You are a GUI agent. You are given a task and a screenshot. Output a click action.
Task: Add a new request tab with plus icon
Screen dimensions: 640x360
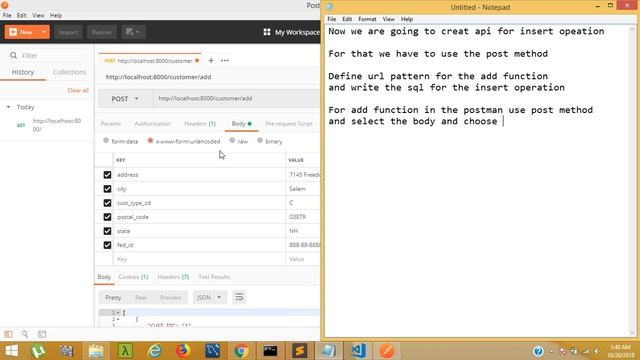[x=211, y=60]
